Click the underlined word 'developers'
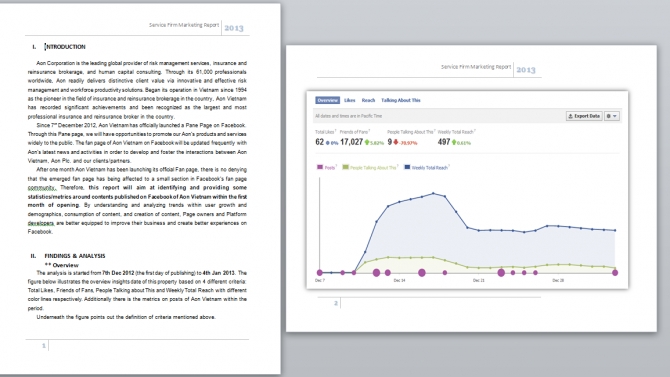The image size is (670, 377). (x=41, y=223)
